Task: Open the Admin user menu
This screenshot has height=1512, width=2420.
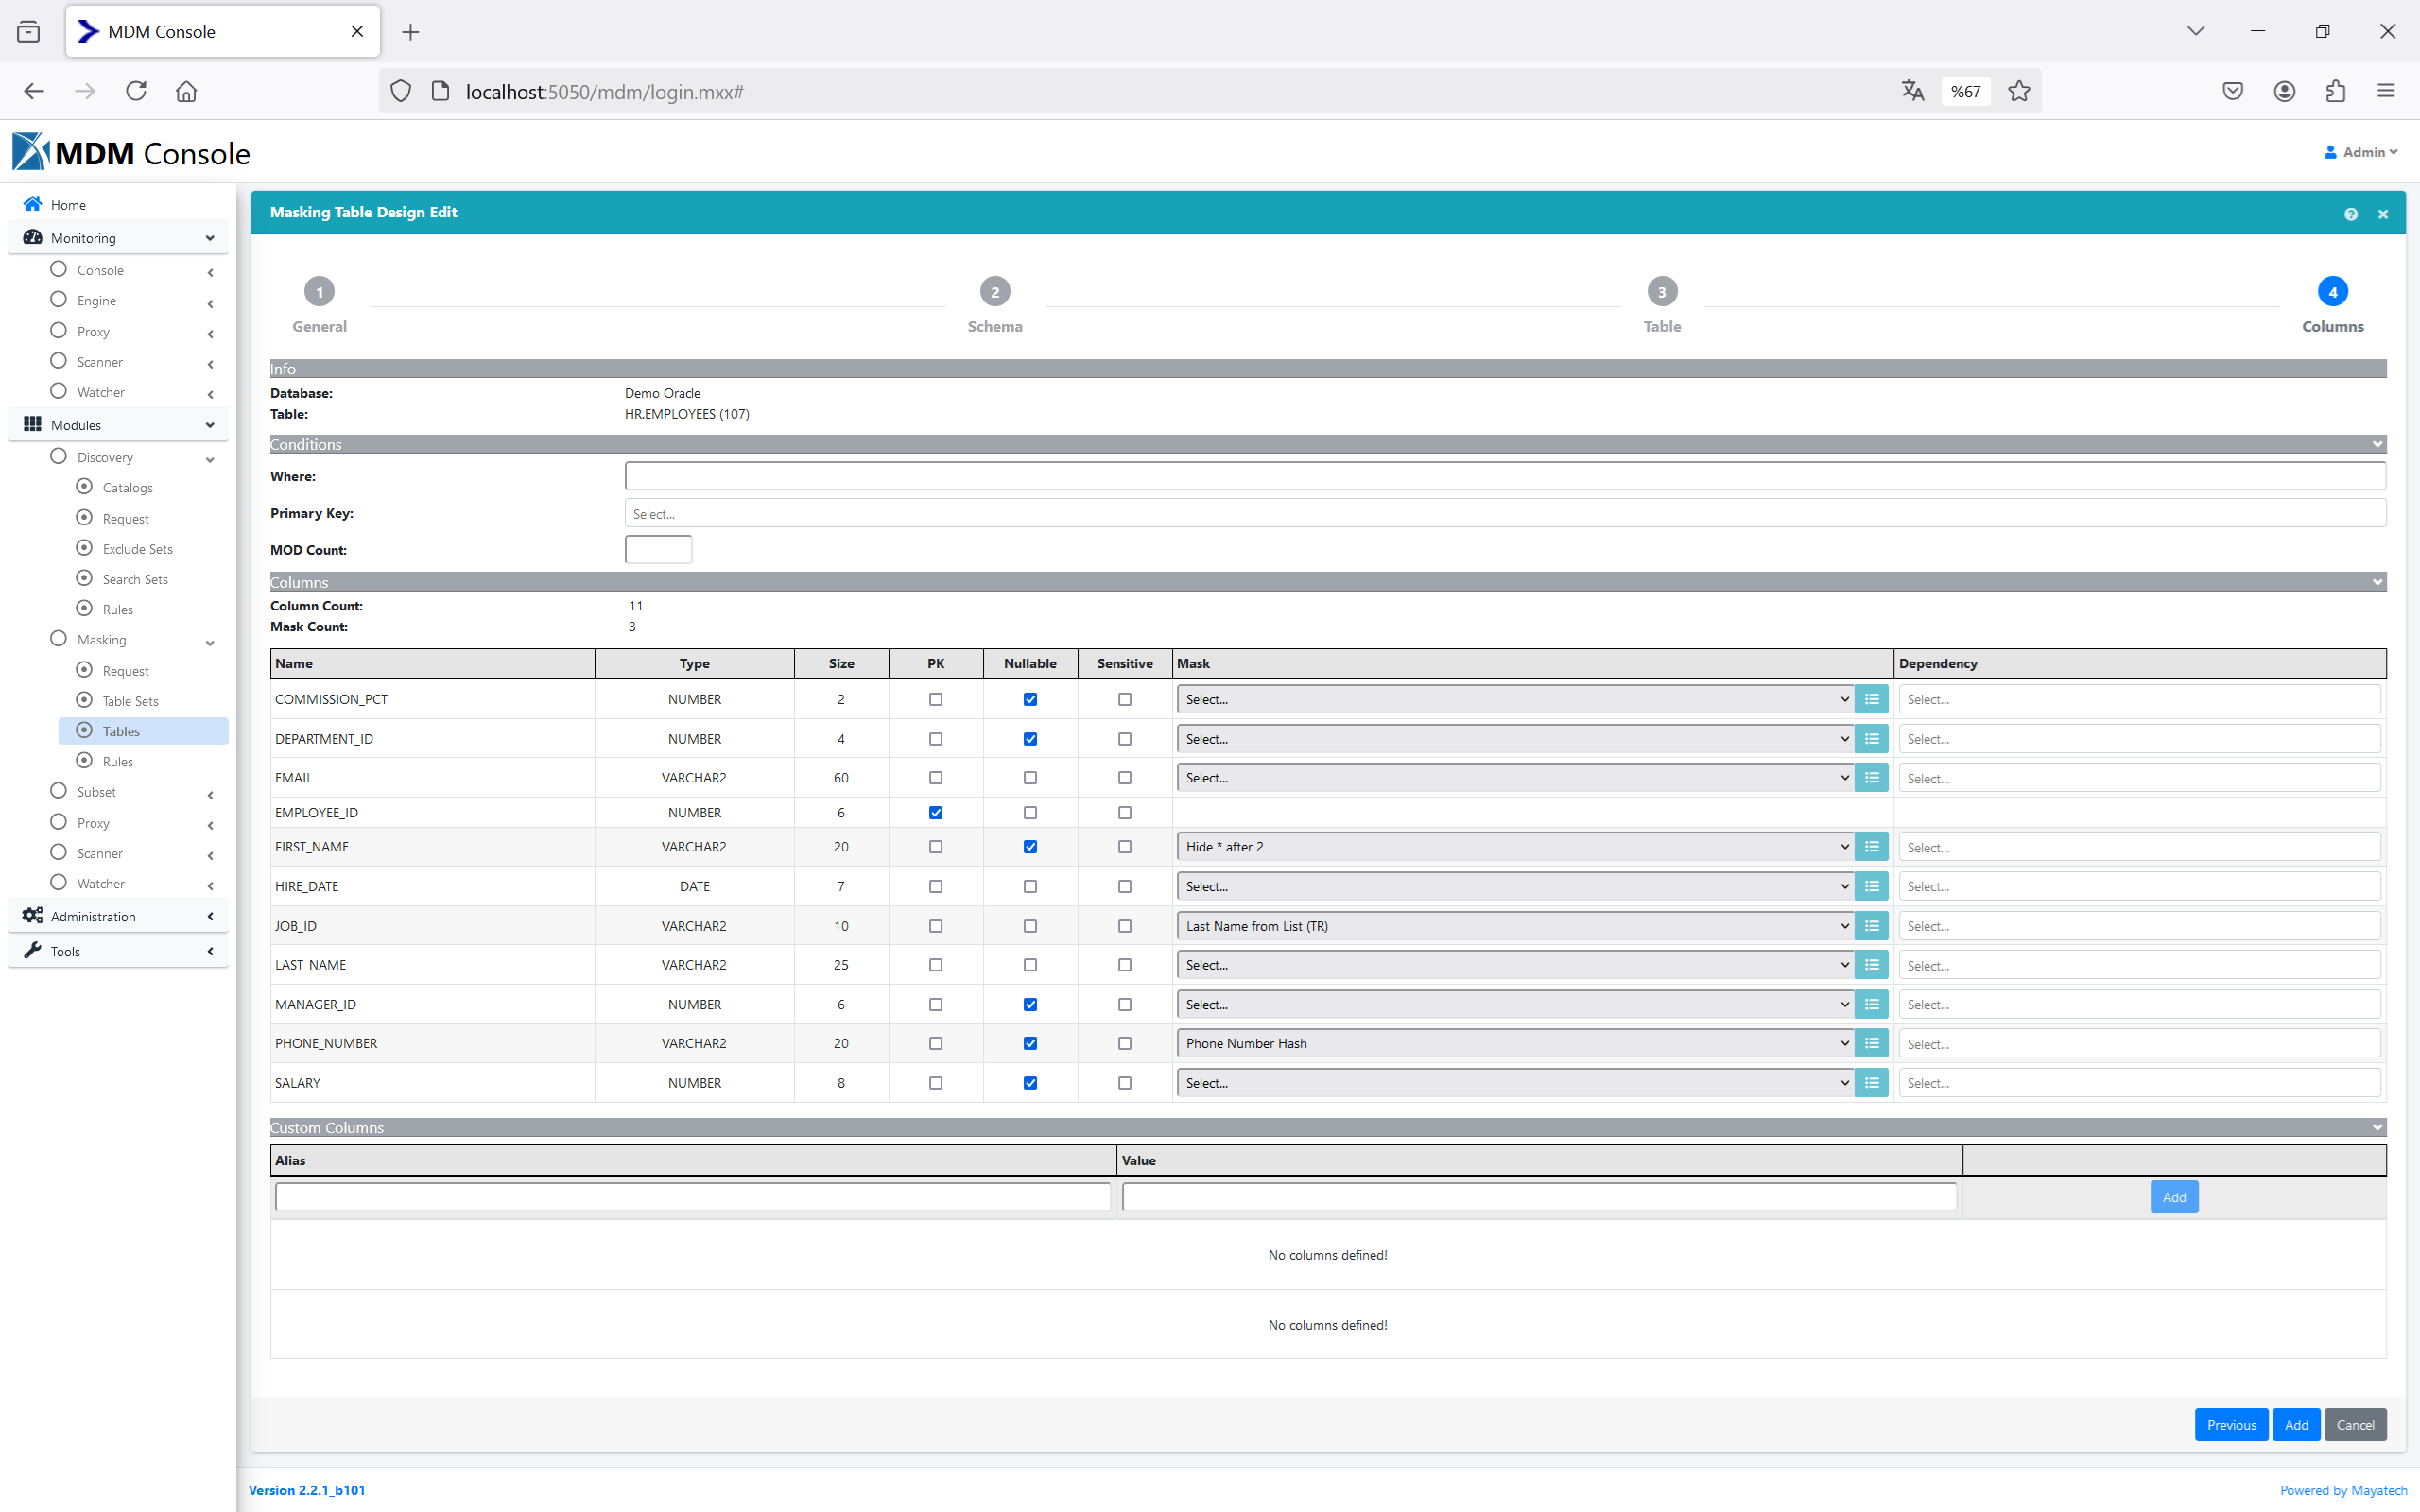Action: (x=2361, y=152)
